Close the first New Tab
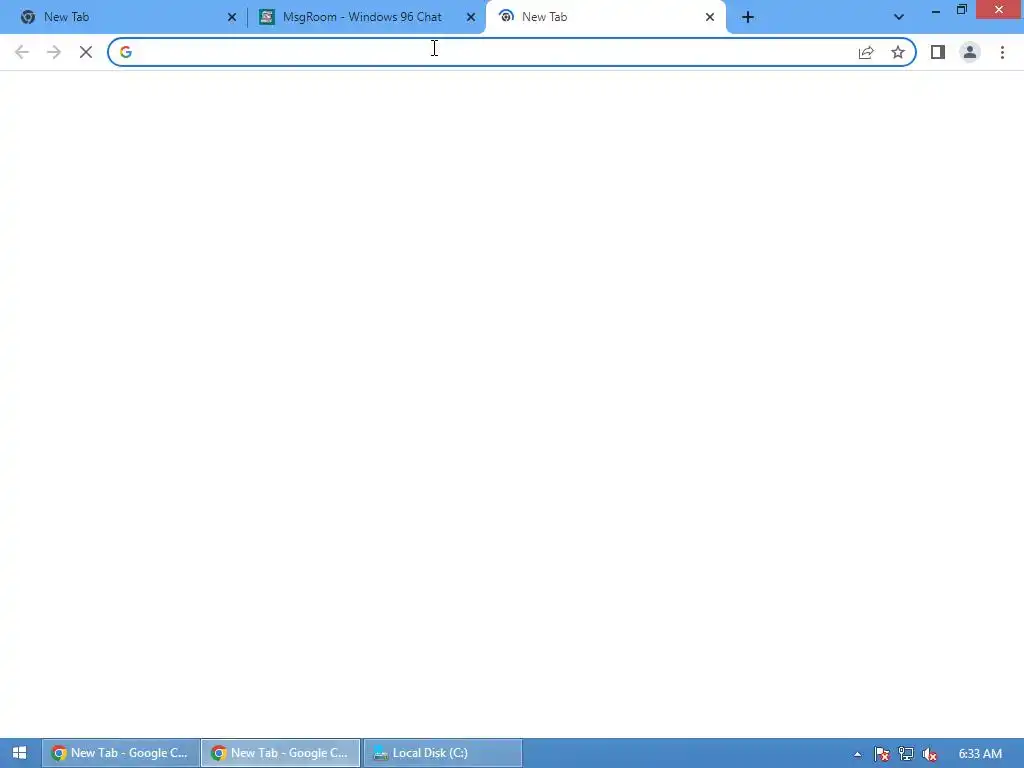Image resolution: width=1024 pixels, height=768 pixels. coord(232,18)
